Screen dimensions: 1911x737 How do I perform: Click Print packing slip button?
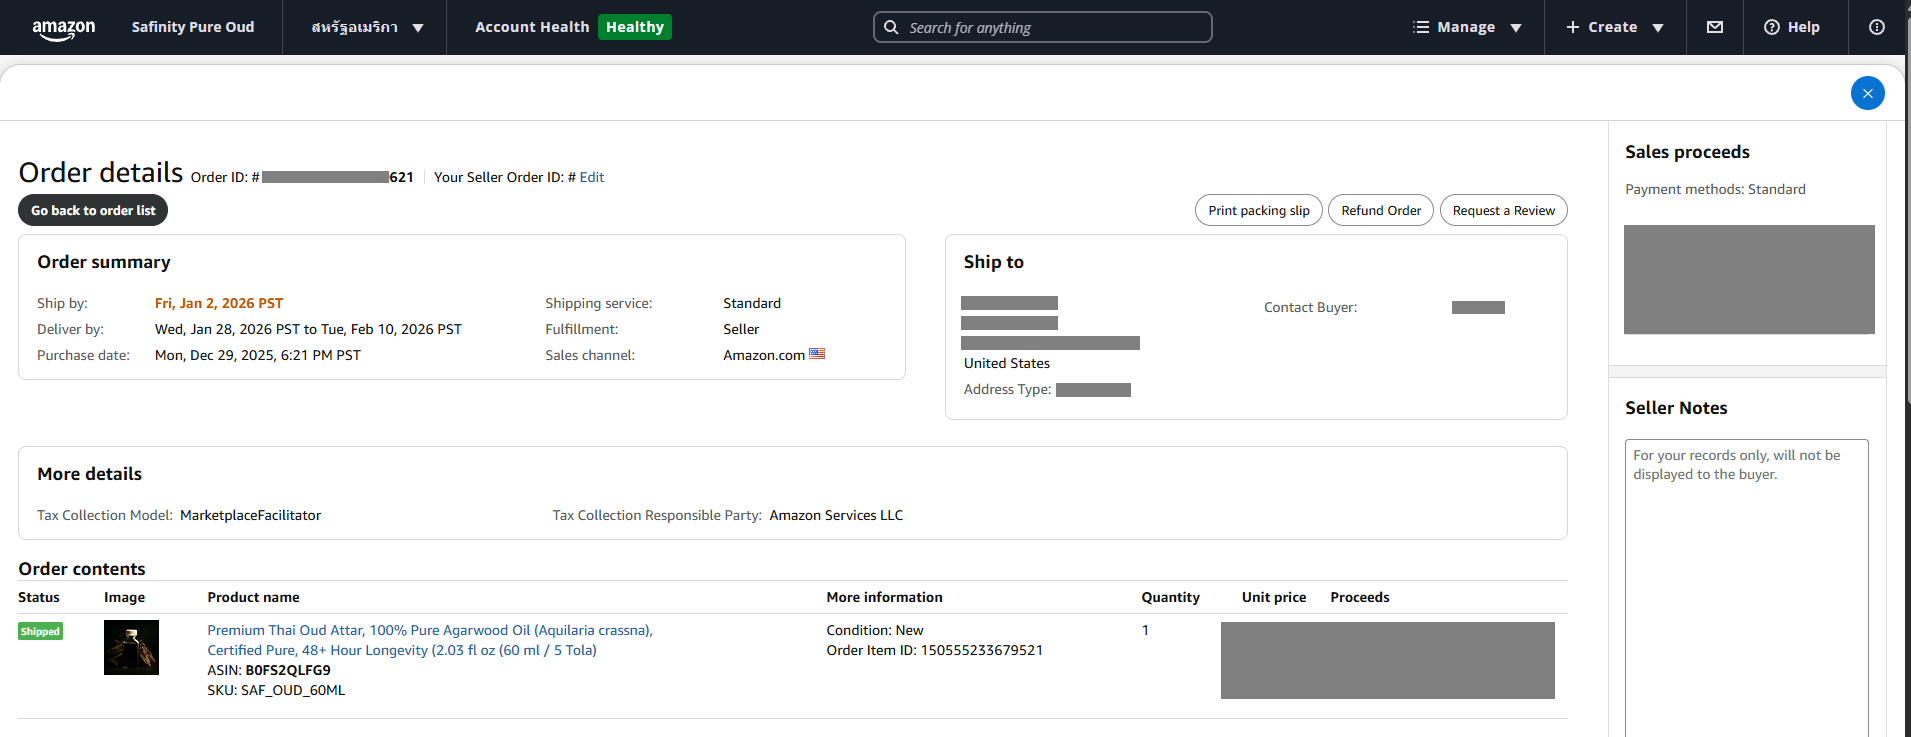click(x=1258, y=210)
